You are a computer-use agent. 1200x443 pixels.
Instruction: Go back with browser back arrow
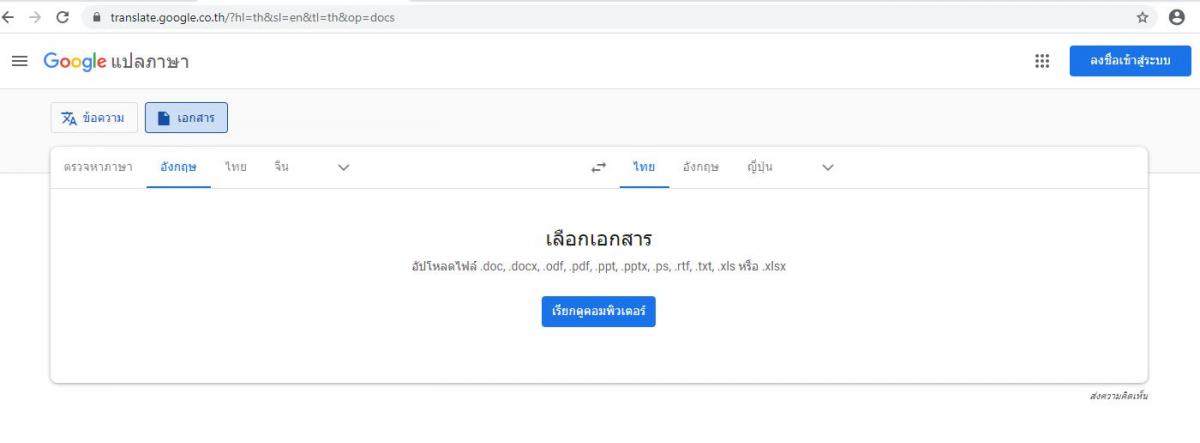coord(9,17)
